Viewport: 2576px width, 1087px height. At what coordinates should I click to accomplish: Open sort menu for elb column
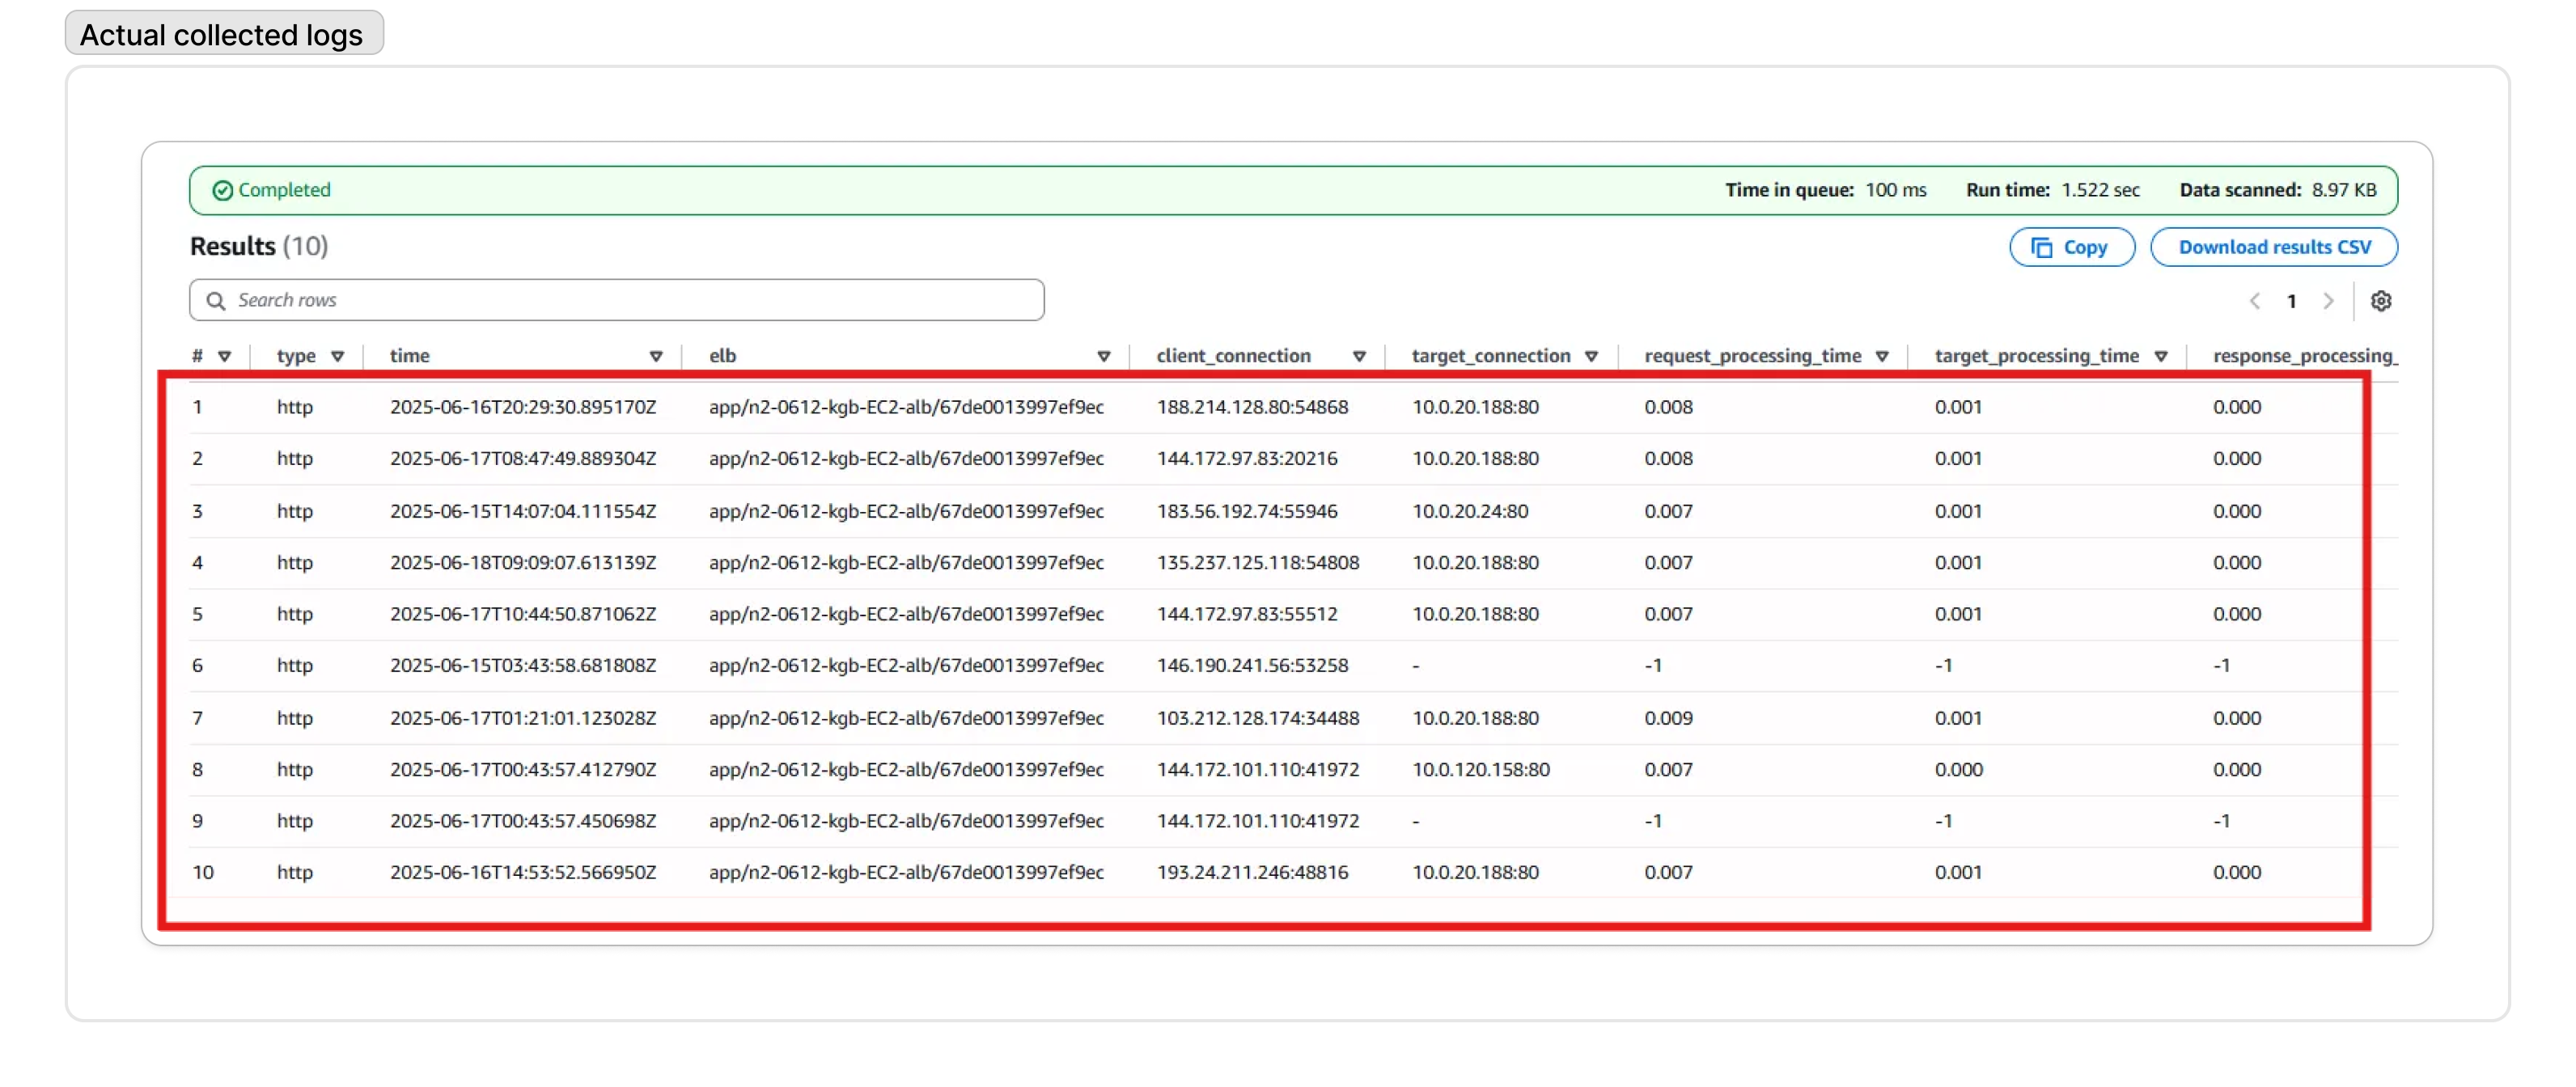coord(1104,356)
